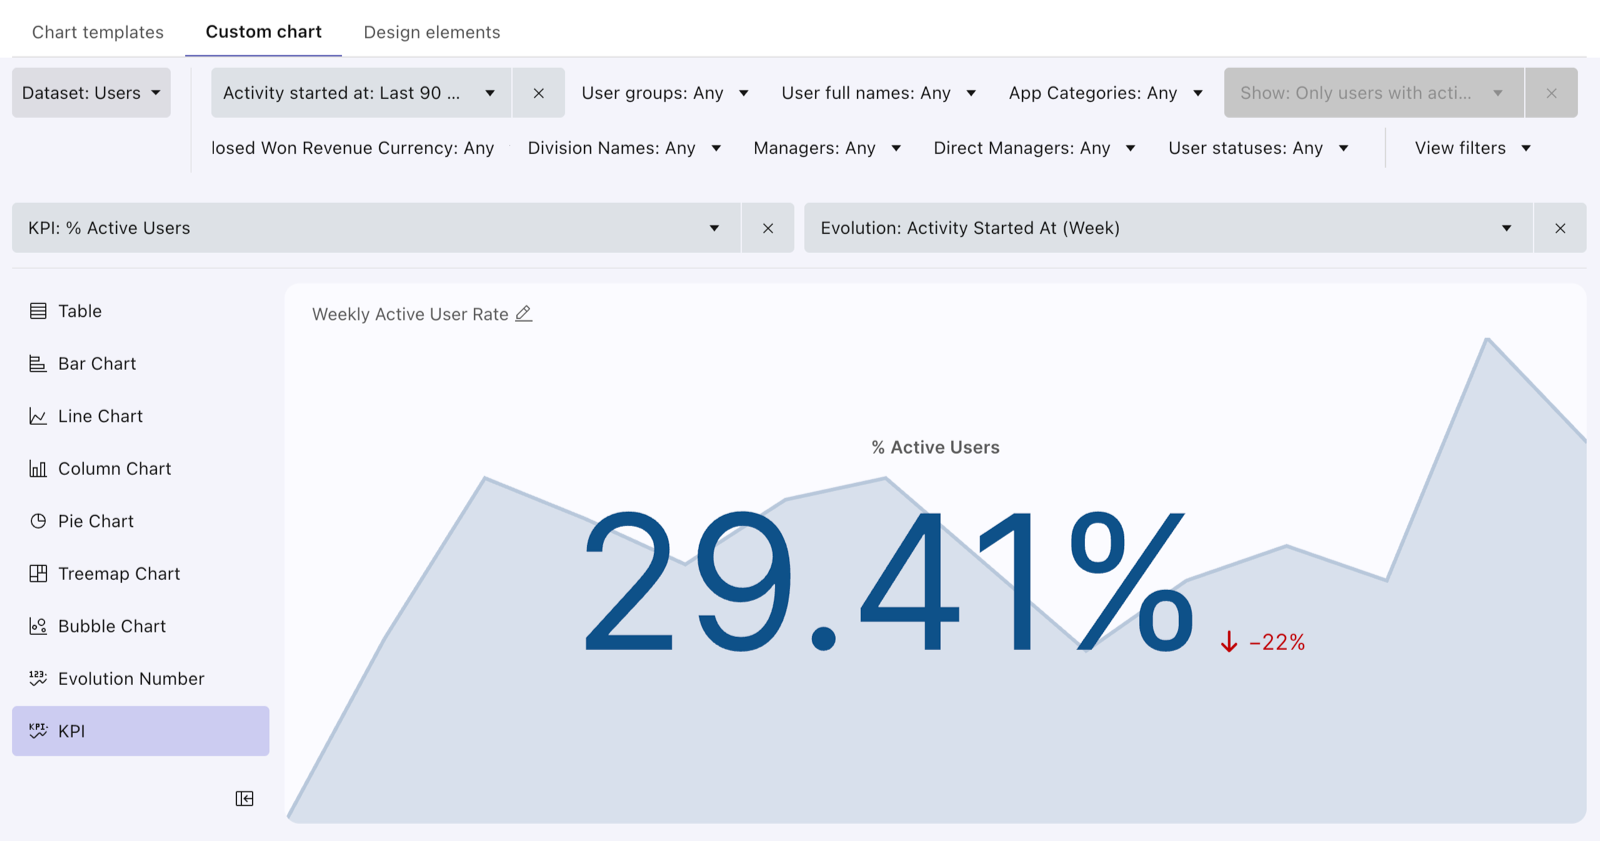This screenshot has height=841, width=1600.
Task: Click the Table chart type icon
Action: pos(38,311)
